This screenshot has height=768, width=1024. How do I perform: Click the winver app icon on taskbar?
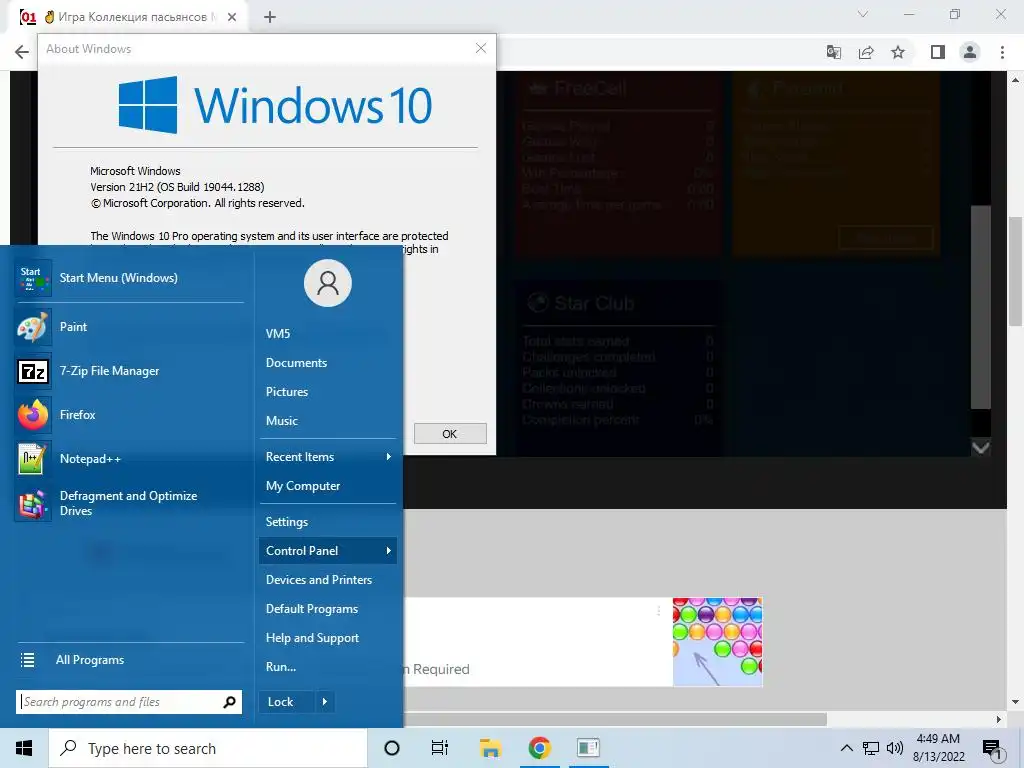click(588, 748)
